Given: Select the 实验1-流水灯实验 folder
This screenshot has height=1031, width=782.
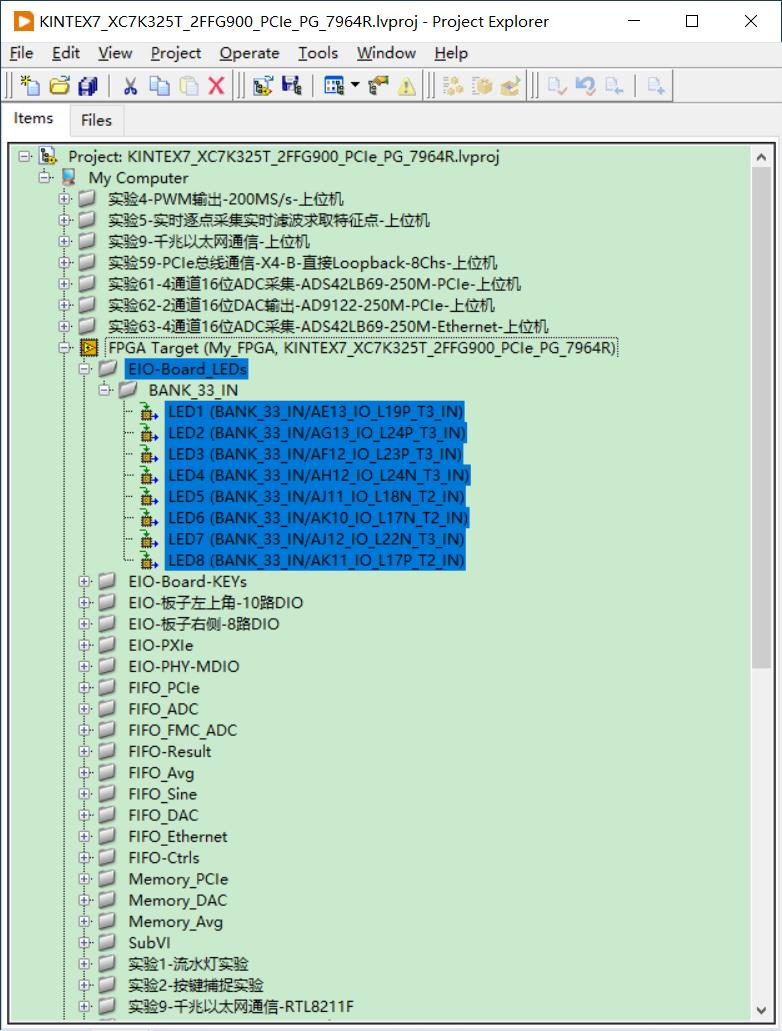Looking at the screenshot, I should click(x=188, y=965).
